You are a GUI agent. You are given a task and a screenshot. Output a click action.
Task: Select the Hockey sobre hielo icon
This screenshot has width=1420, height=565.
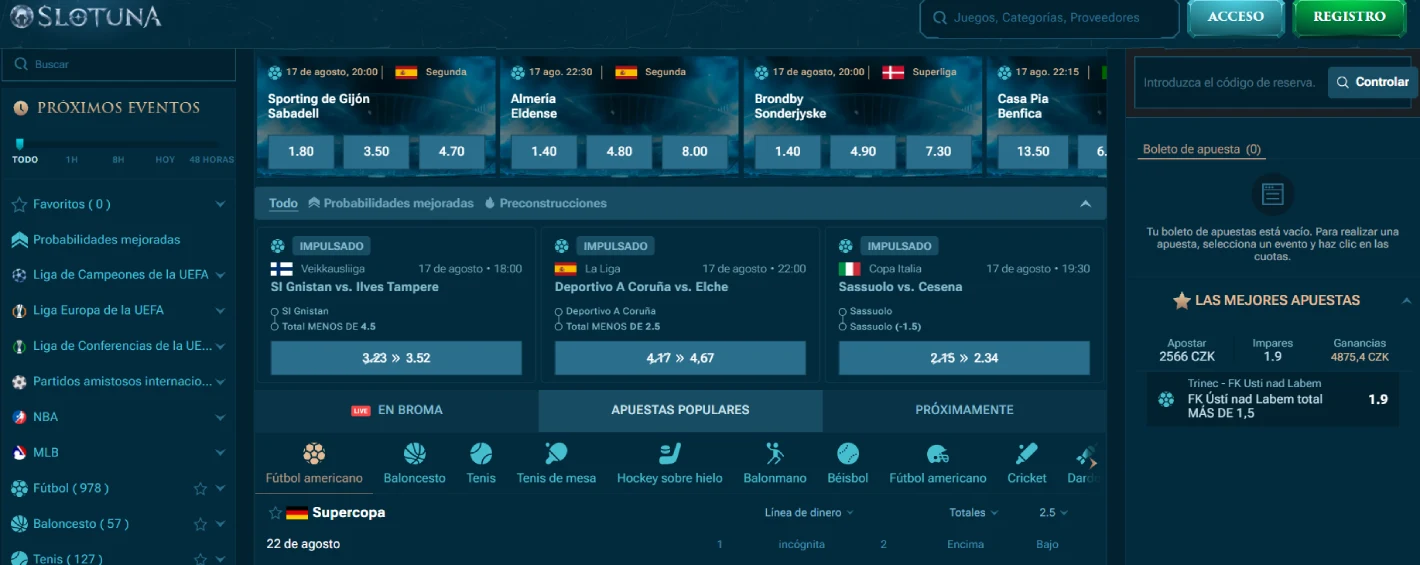pyautogui.click(x=670, y=454)
